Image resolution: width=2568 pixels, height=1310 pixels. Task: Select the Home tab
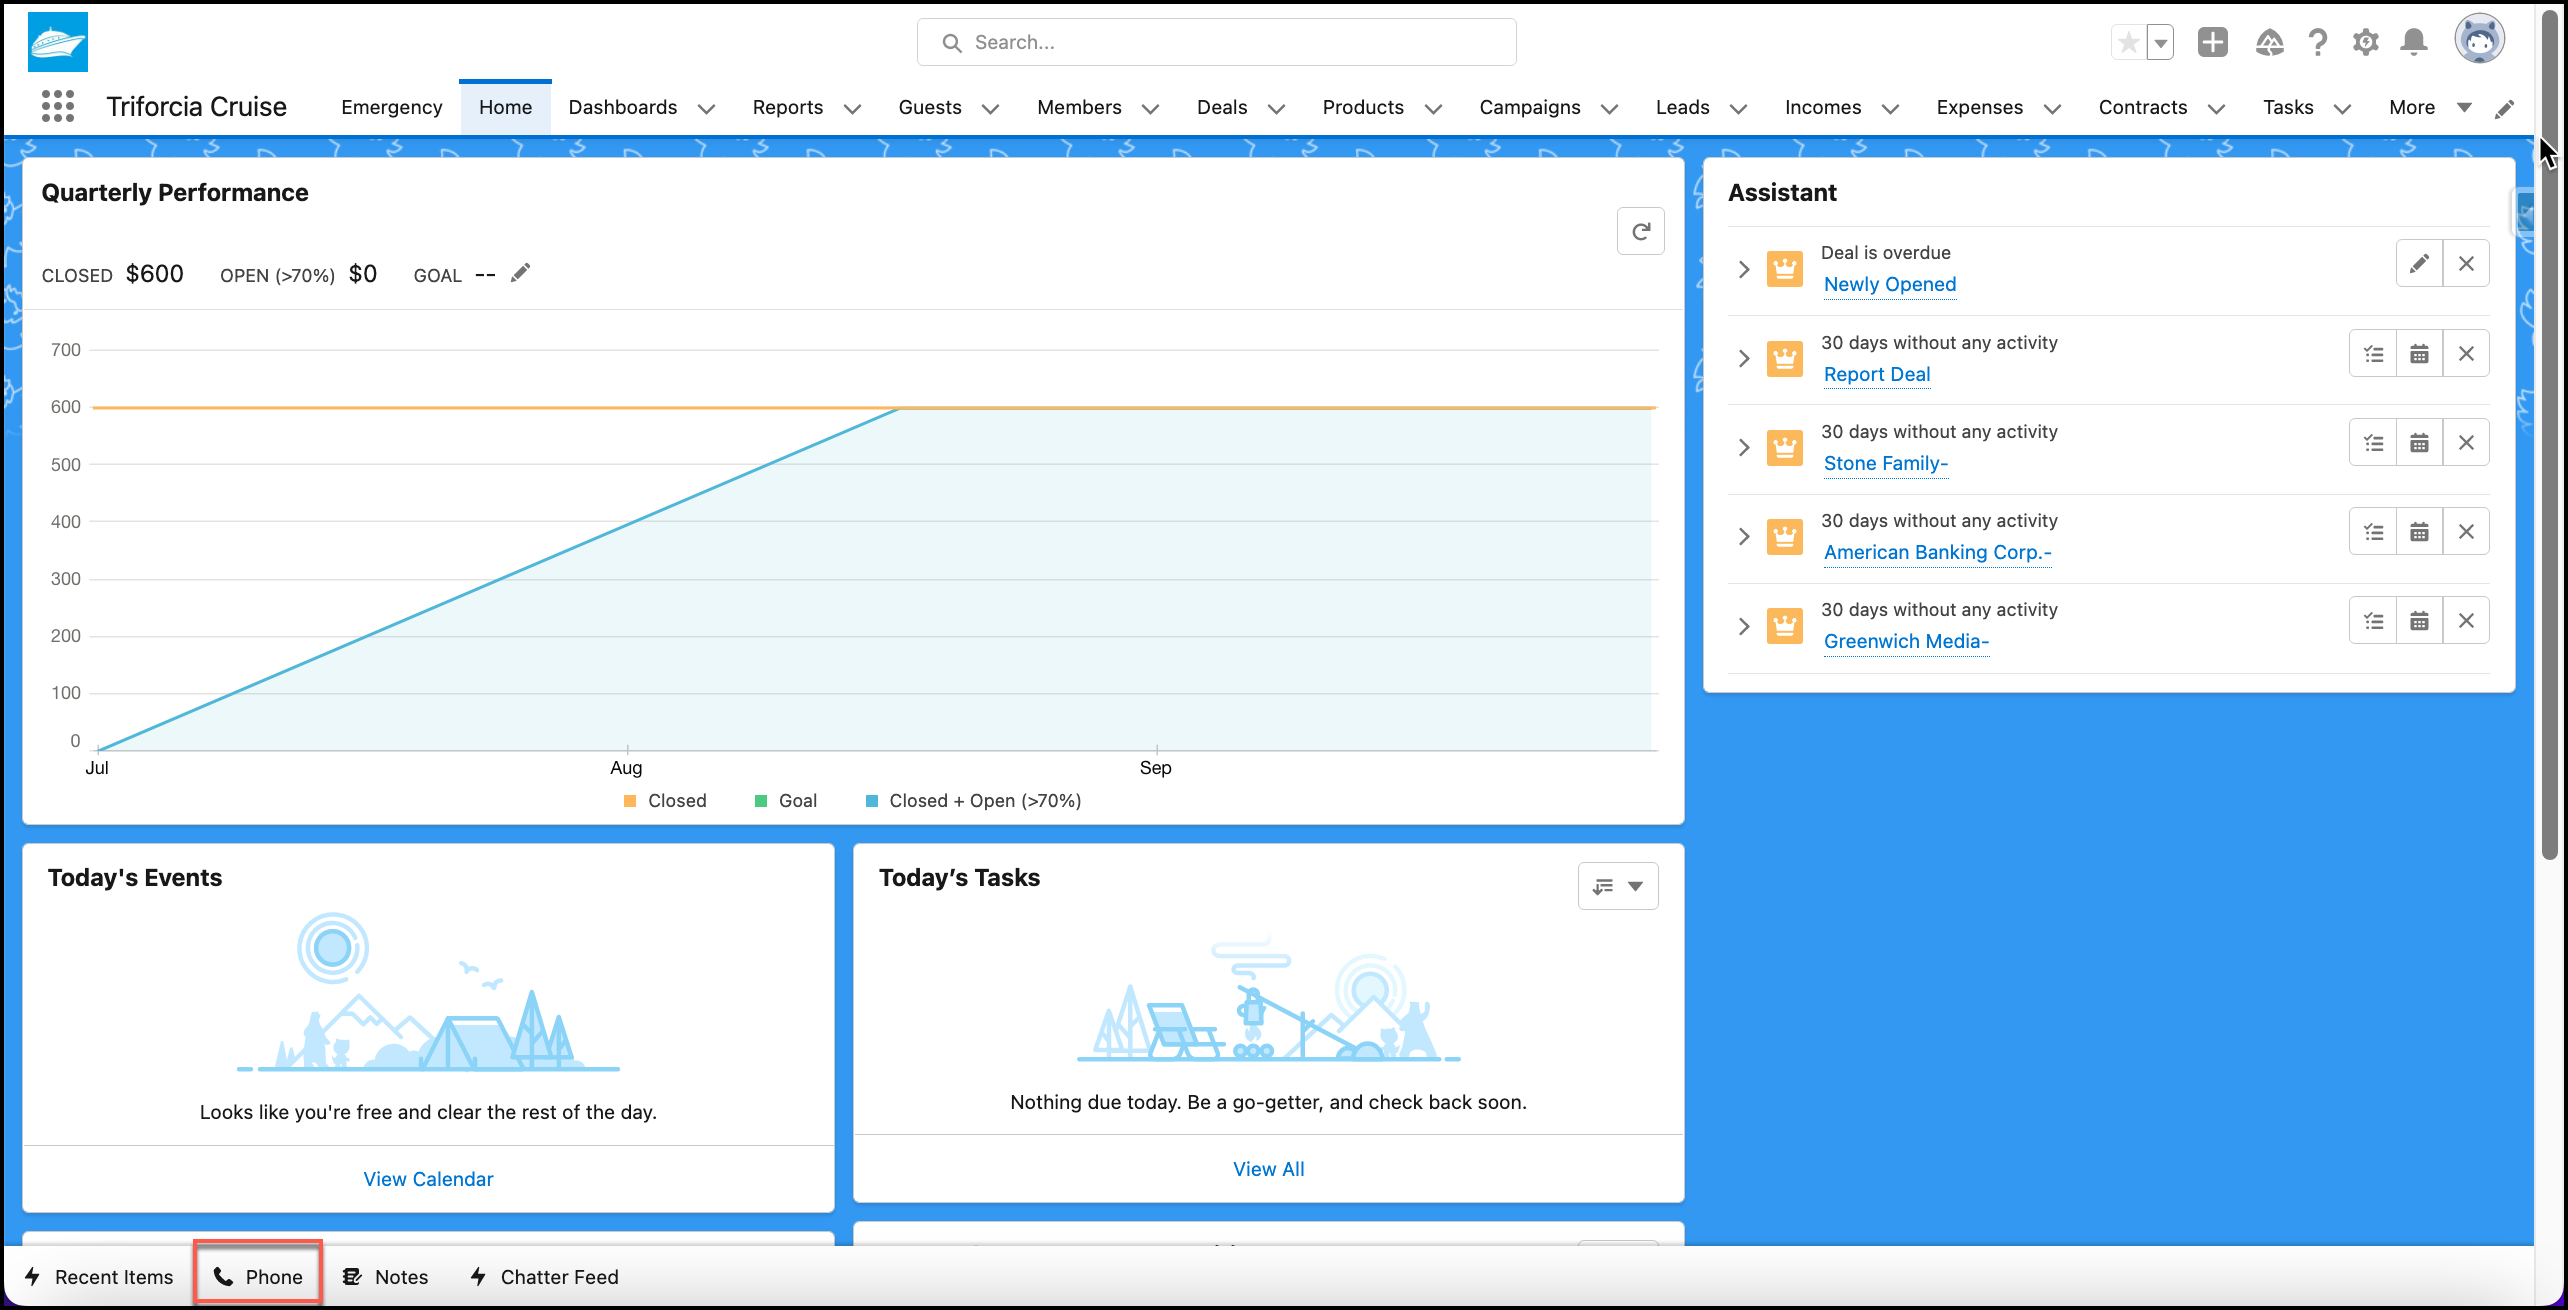point(505,107)
